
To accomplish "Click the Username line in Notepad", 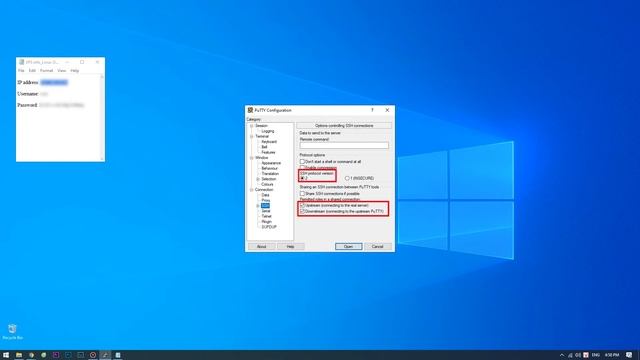I will coord(33,94).
